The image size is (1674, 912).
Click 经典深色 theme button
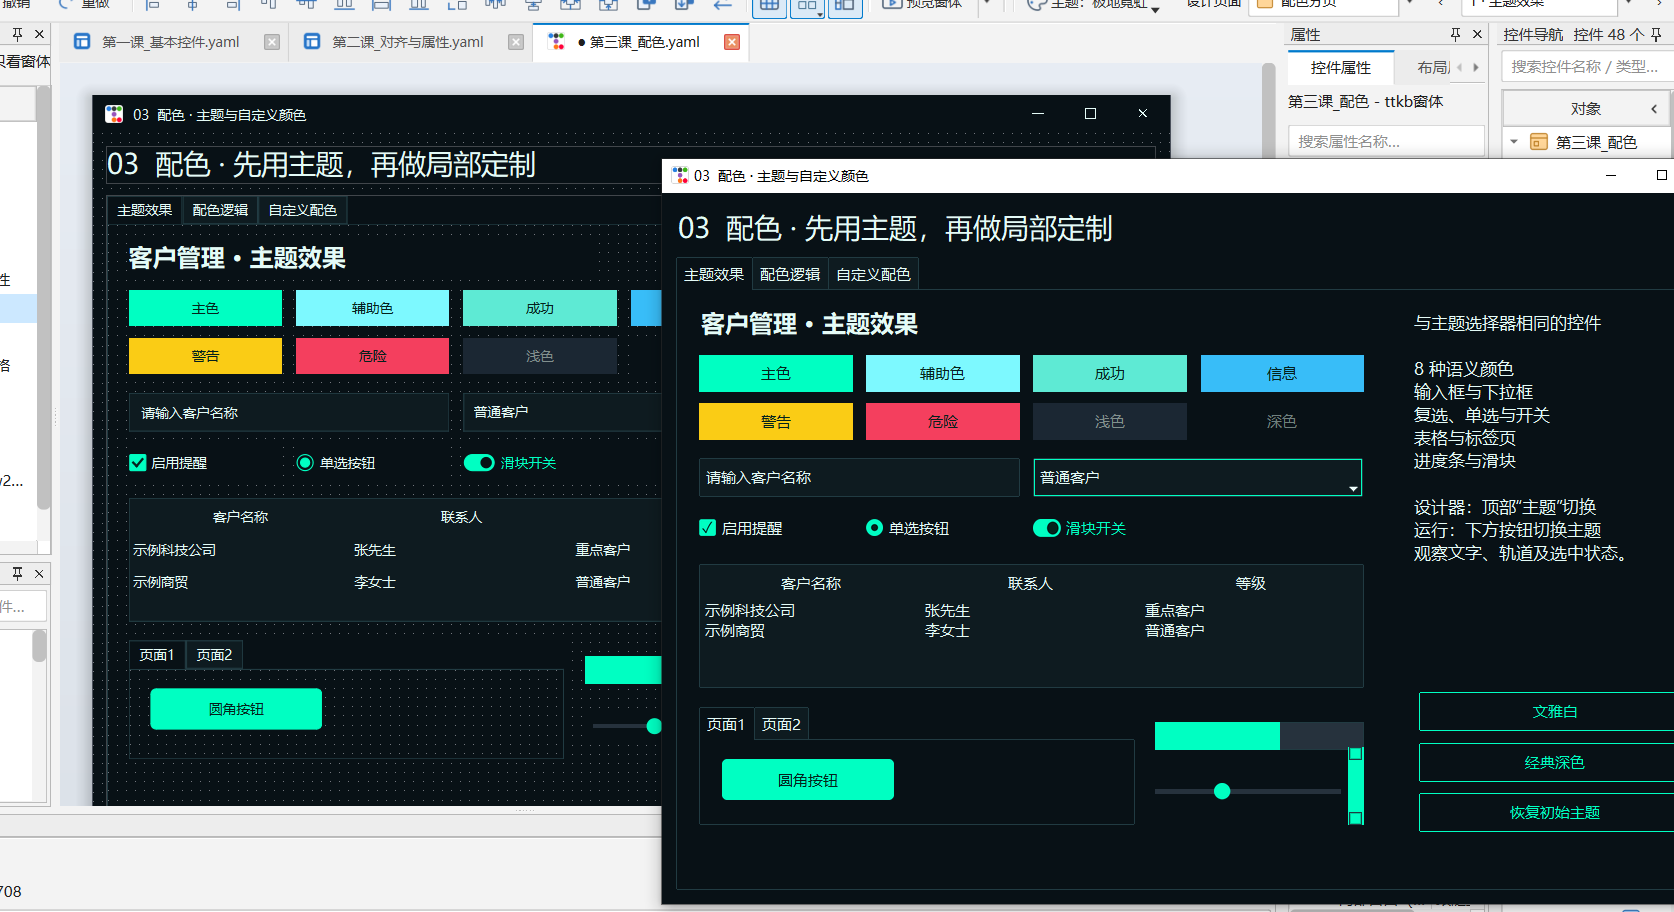[x=1546, y=762]
